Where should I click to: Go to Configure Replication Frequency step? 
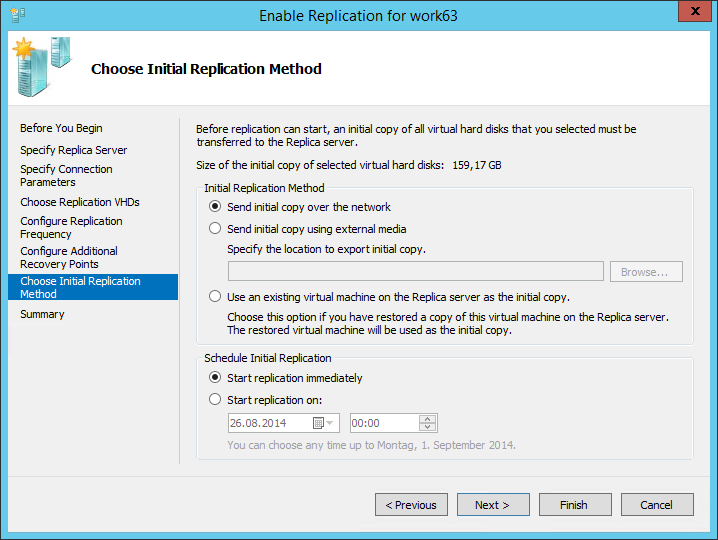coord(71,227)
